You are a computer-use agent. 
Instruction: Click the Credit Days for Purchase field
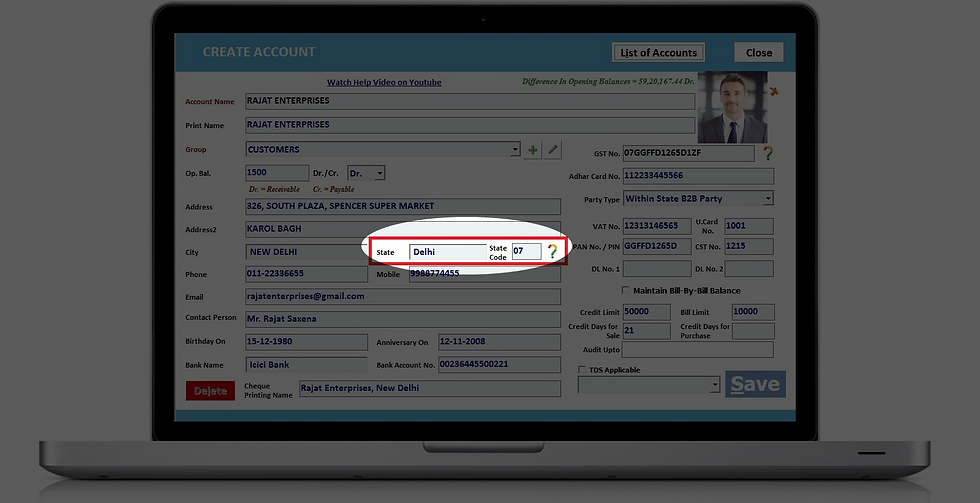pos(753,331)
